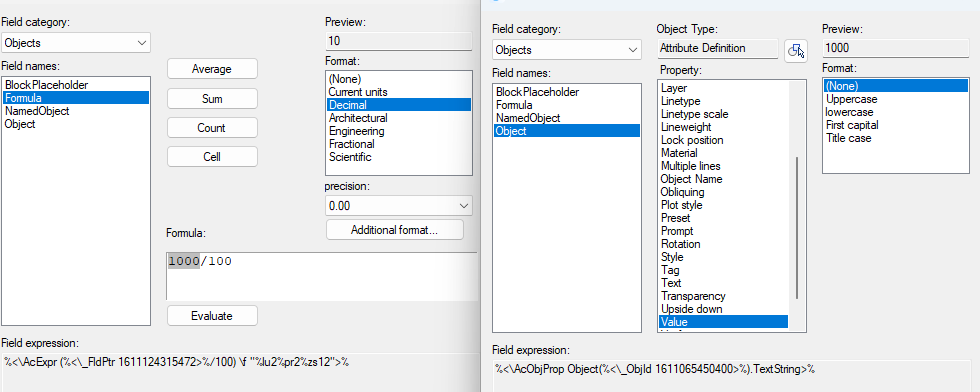Image resolution: width=980 pixels, height=392 pixels.
Task: Select Title case format option
Action: pos(848,138)
